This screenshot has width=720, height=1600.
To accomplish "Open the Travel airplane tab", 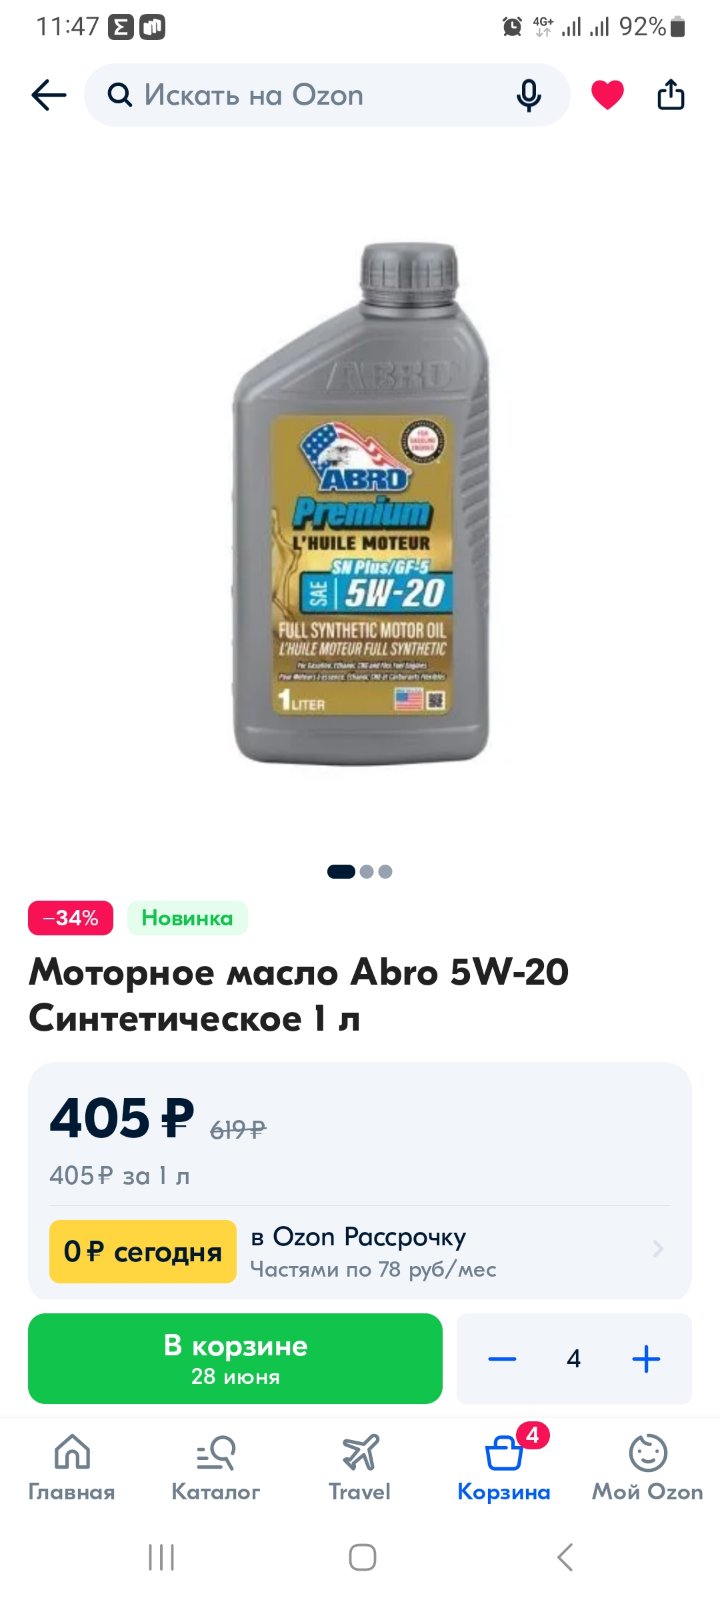I will click(x=360, y=1468).
